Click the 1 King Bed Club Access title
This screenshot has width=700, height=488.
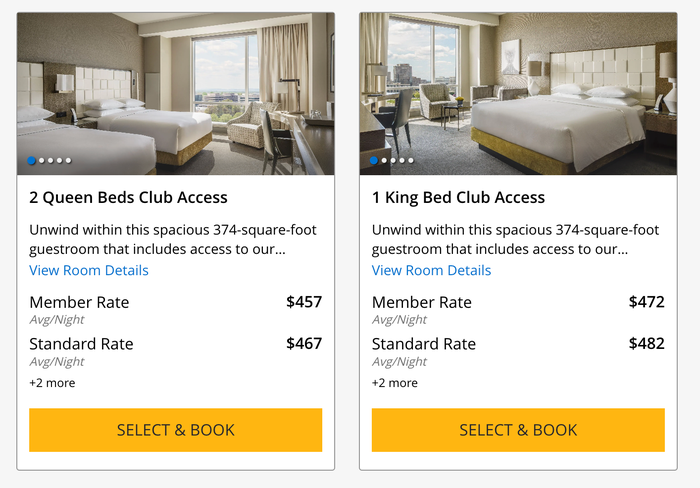pyautogui.click(x=458, y=197)
